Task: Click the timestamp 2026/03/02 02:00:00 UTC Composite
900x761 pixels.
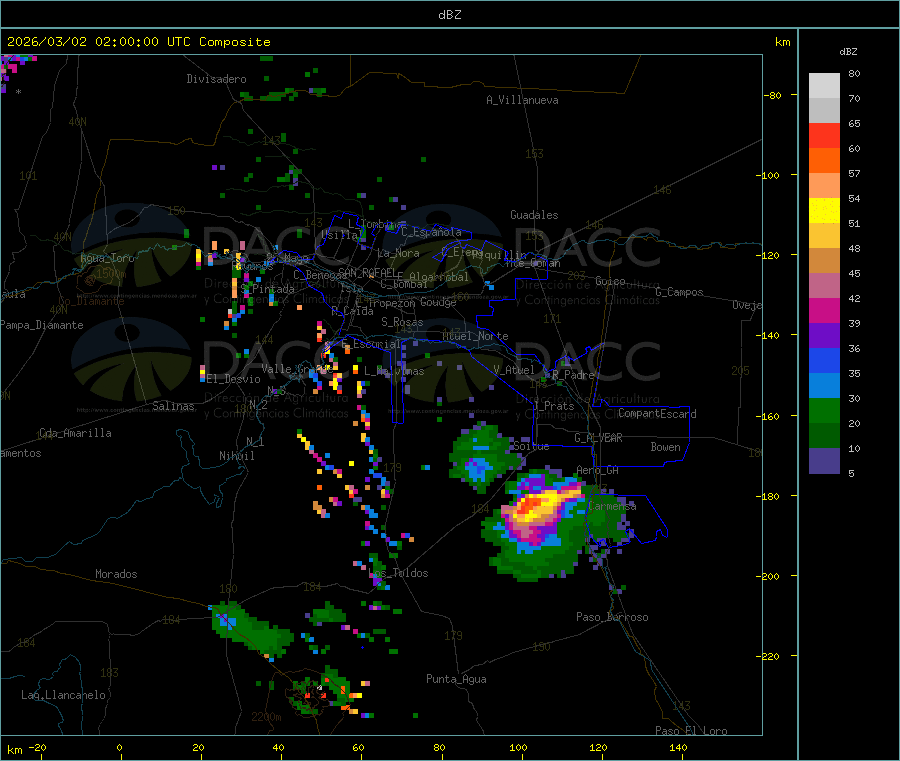Action: 138,42
